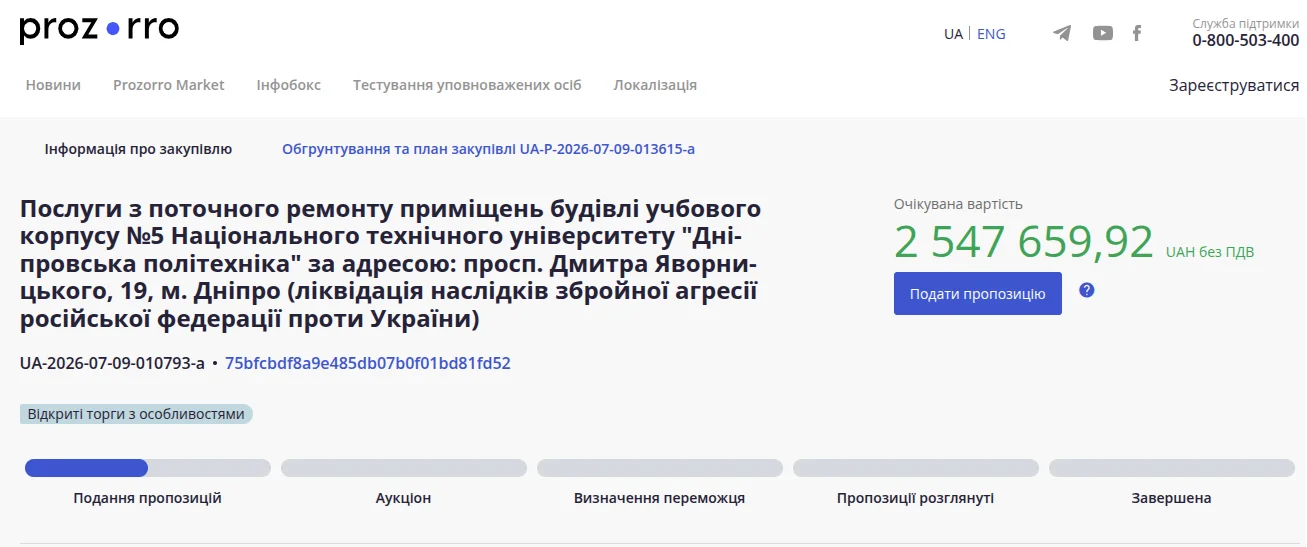
Task: Click the UAH без ПДВ currency note
Action: click(x=1210, y=252)
